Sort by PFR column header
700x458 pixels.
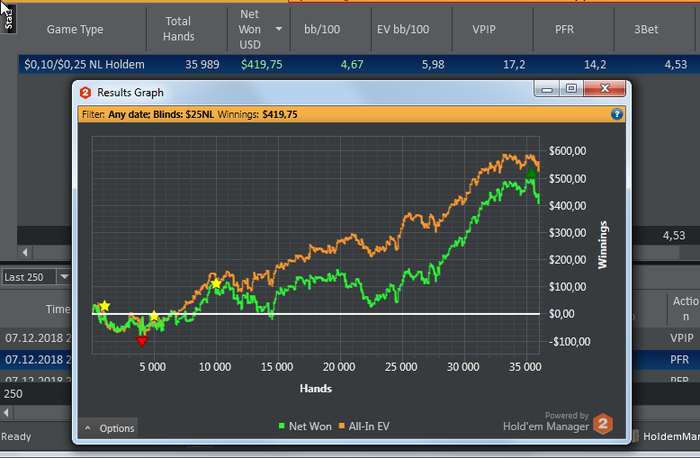[x=564, y=29]
